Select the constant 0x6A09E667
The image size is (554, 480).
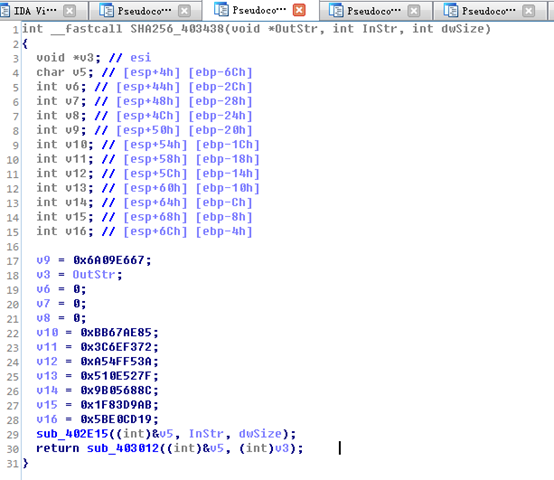(x=109, y=260)
